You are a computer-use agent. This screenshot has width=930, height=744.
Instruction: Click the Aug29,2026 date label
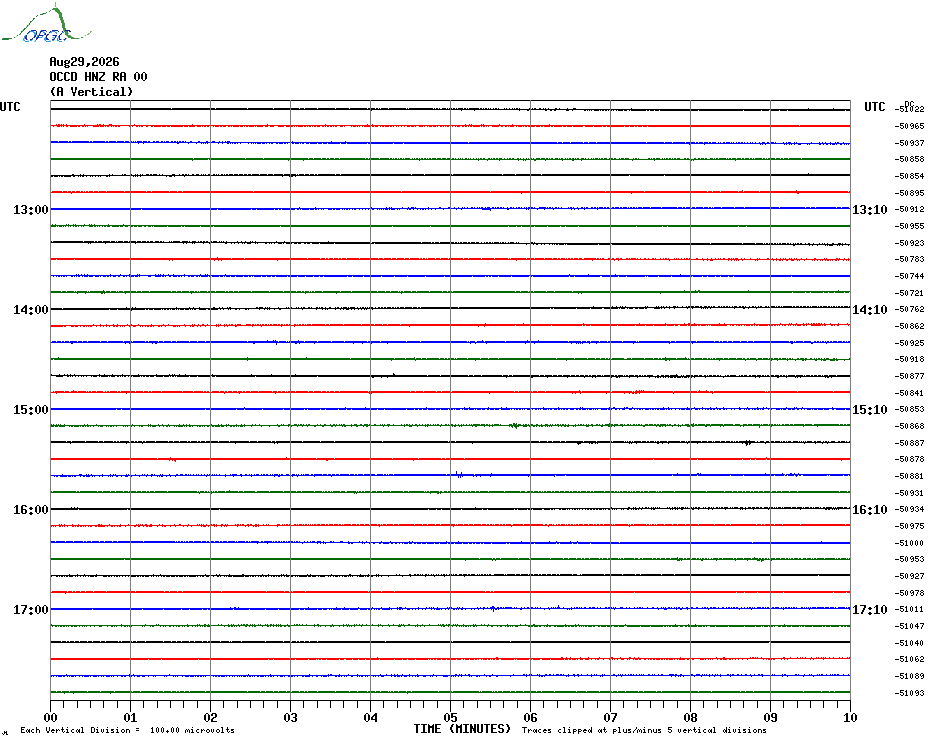pos(84,62)
